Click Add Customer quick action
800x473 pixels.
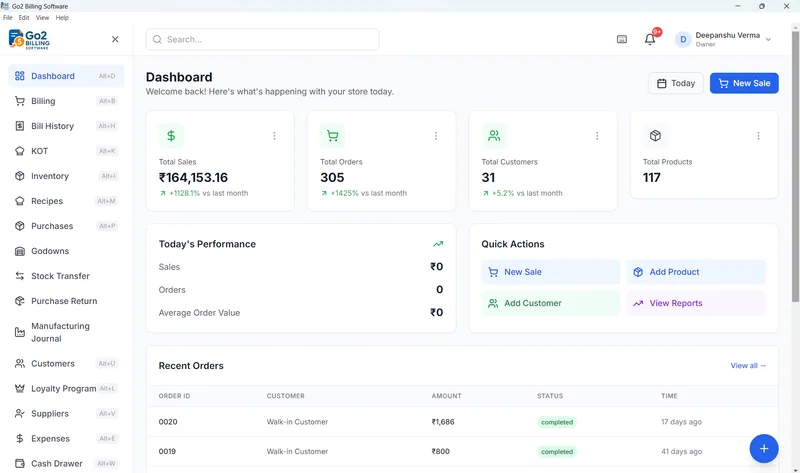(x=551, y=303)
